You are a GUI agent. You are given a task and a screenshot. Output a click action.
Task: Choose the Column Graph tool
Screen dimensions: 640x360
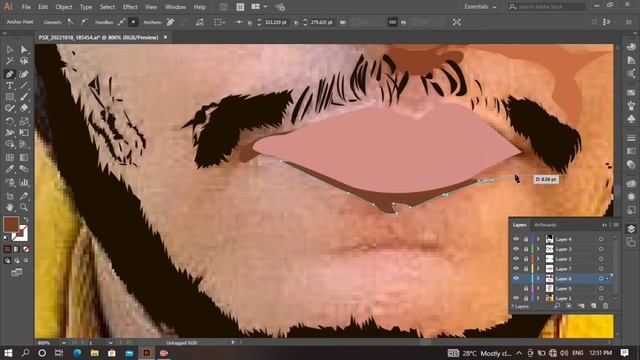[x=24, y=182]
